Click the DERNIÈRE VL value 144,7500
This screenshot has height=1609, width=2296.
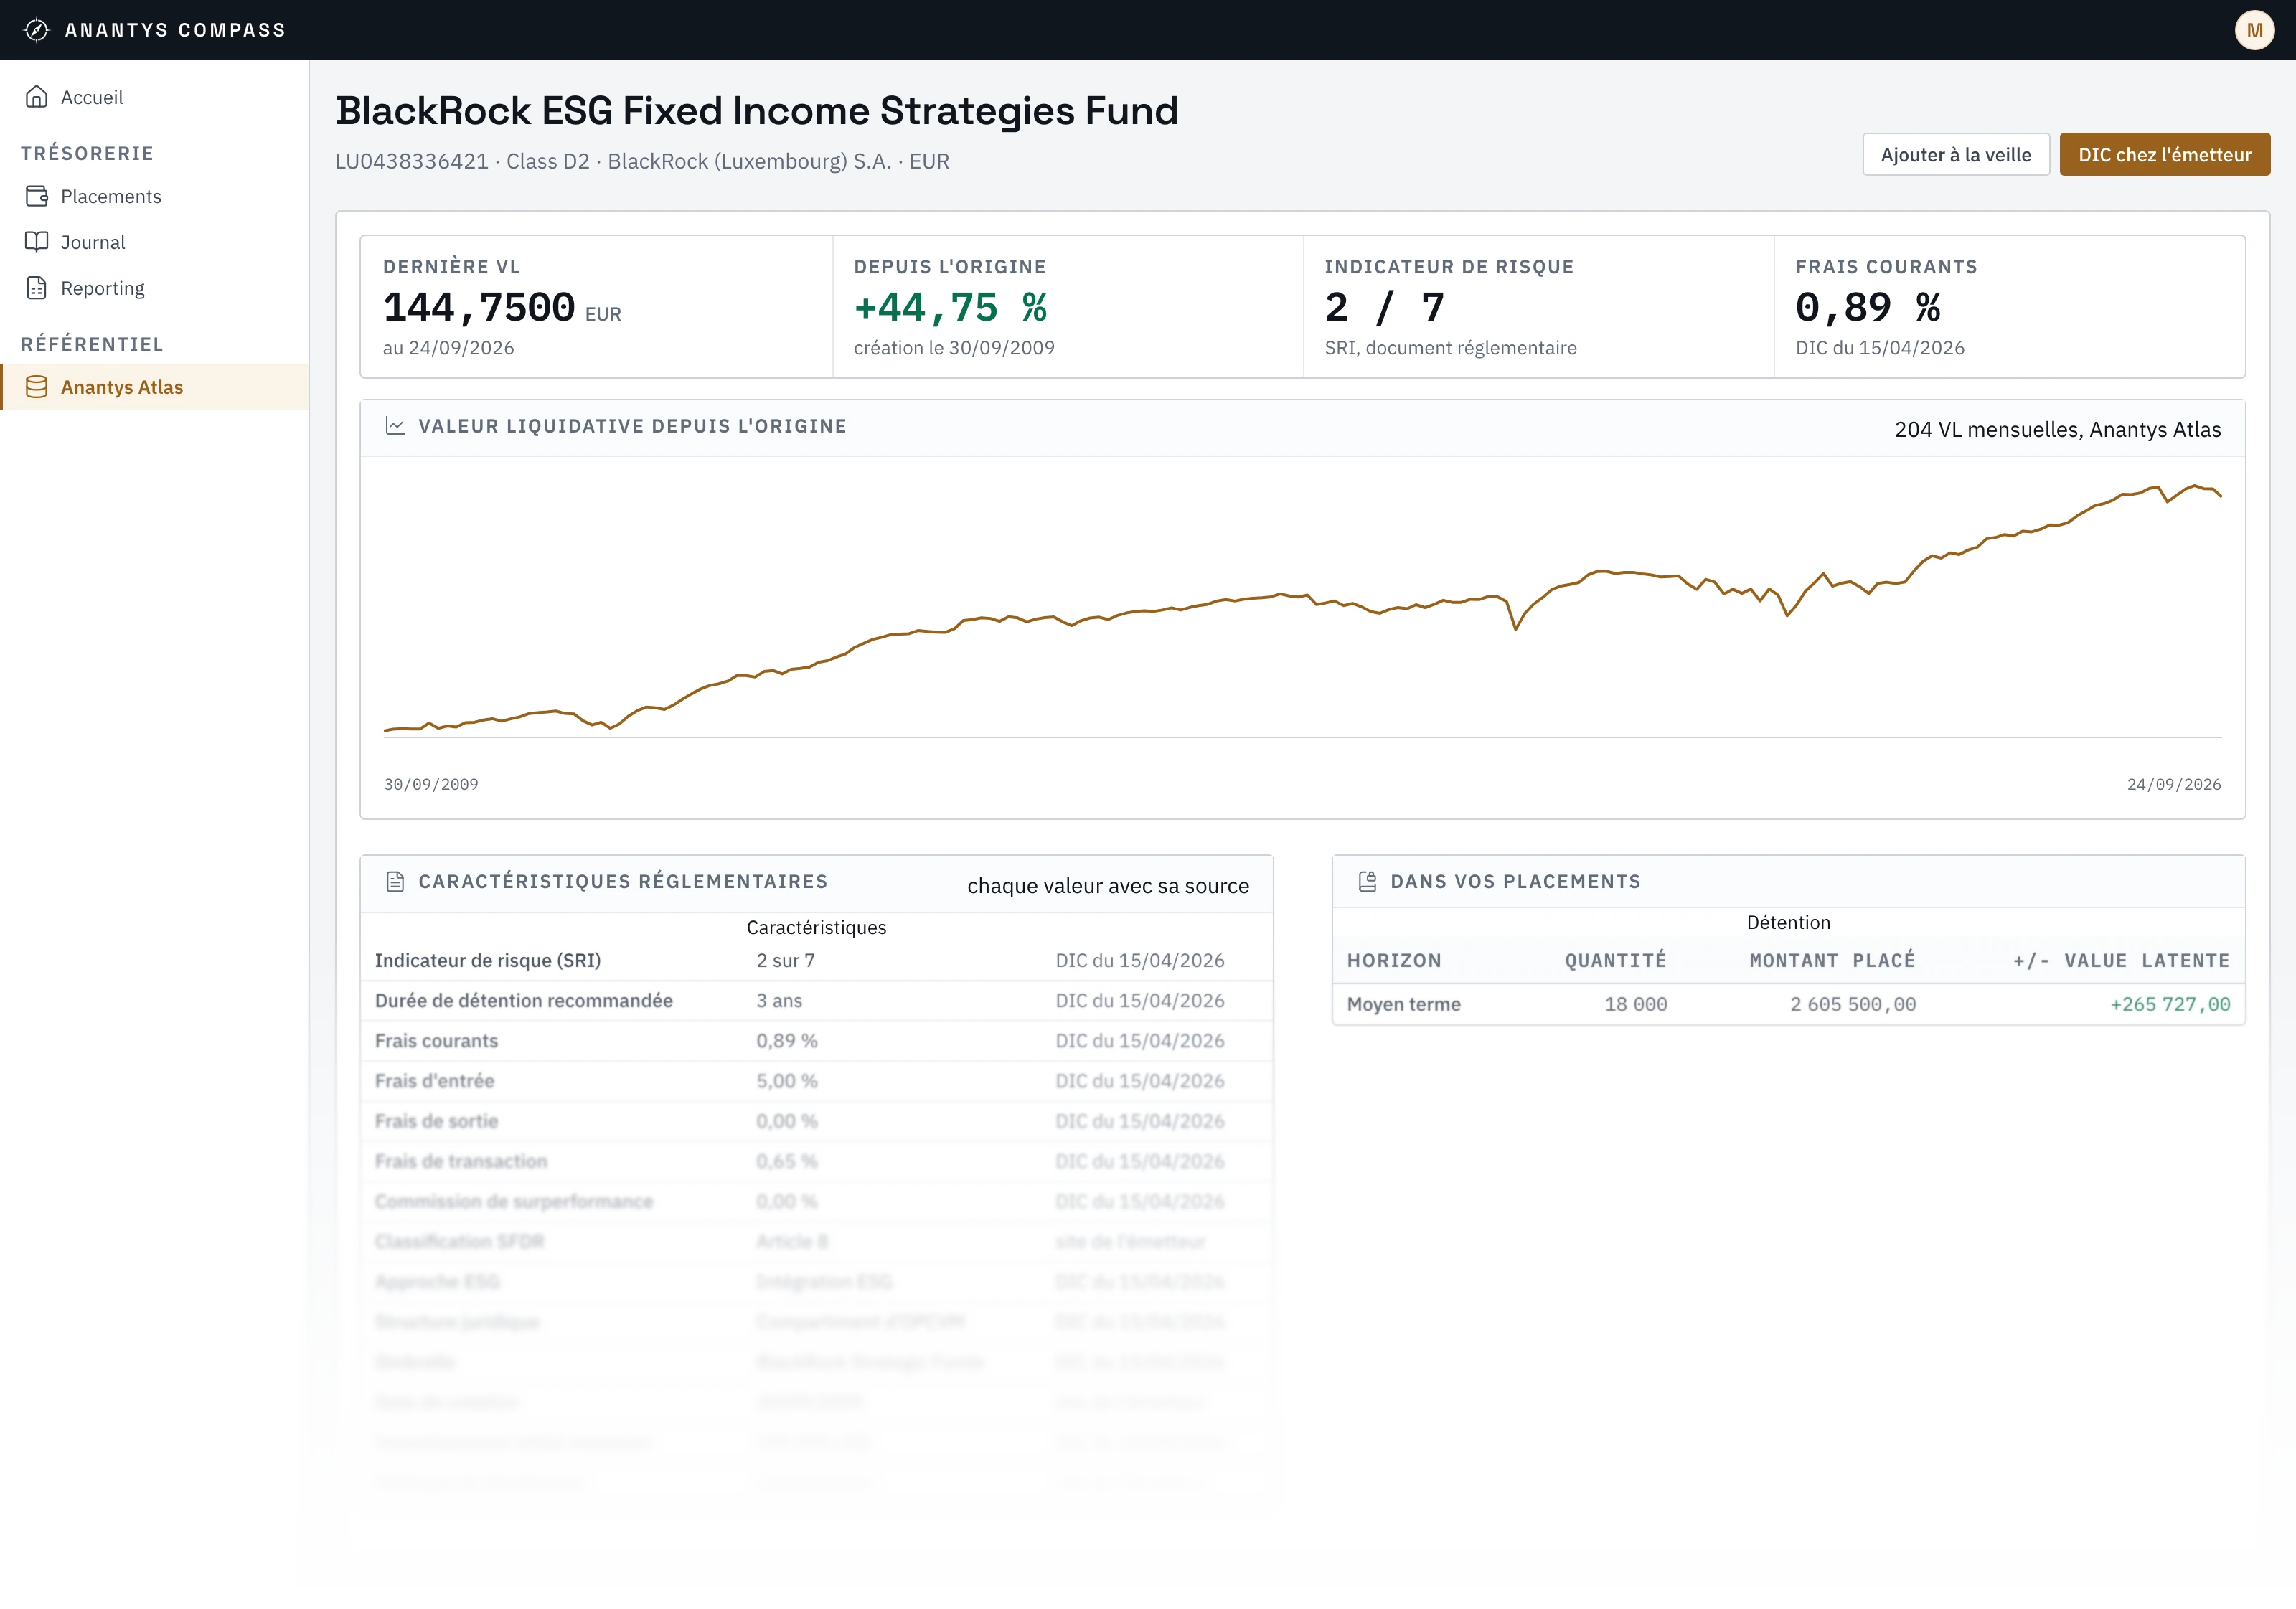tap(479, 308)
